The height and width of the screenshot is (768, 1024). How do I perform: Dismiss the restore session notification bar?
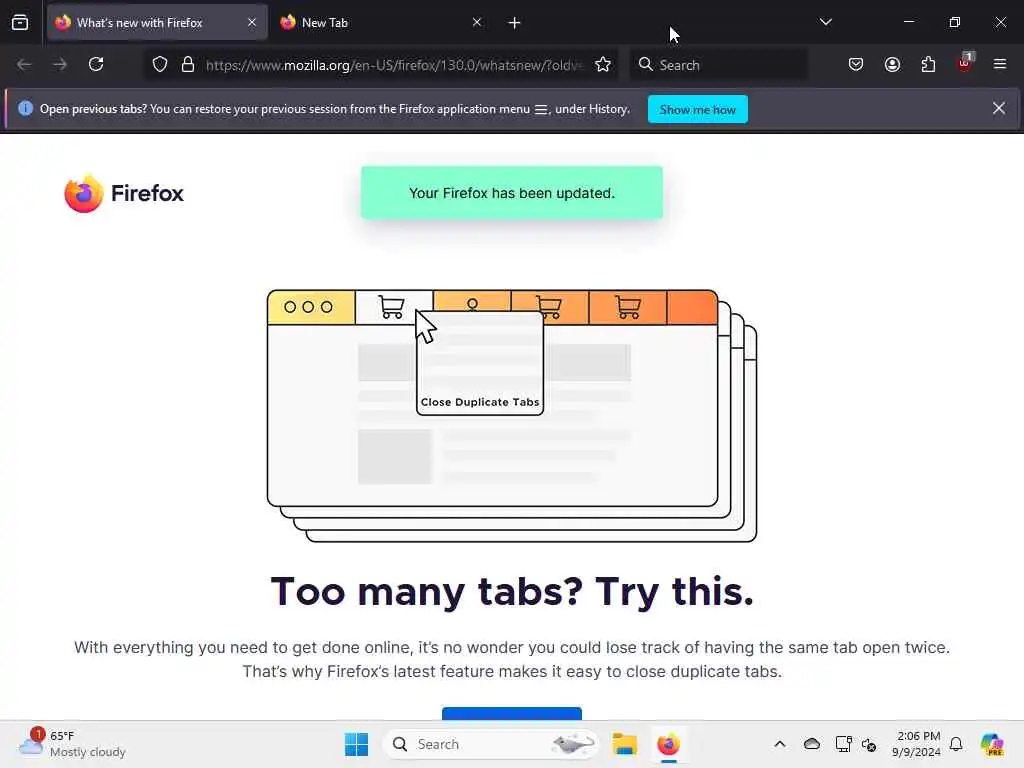coord(999,108)
